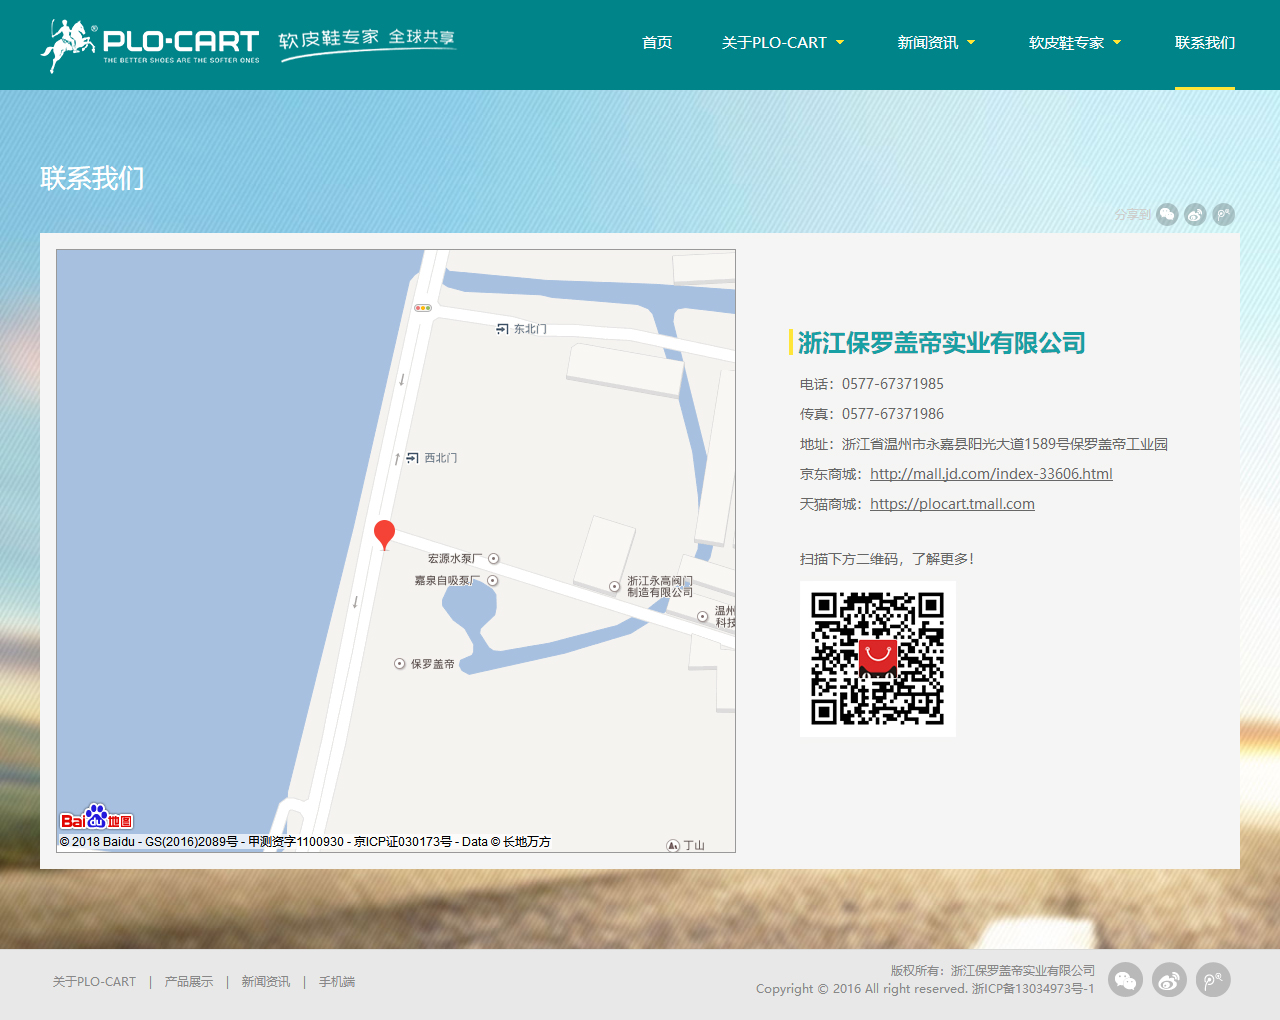Click the red location pin on the map
The height and width of the screenshot is (1020, 1280).
pos(384,534)
